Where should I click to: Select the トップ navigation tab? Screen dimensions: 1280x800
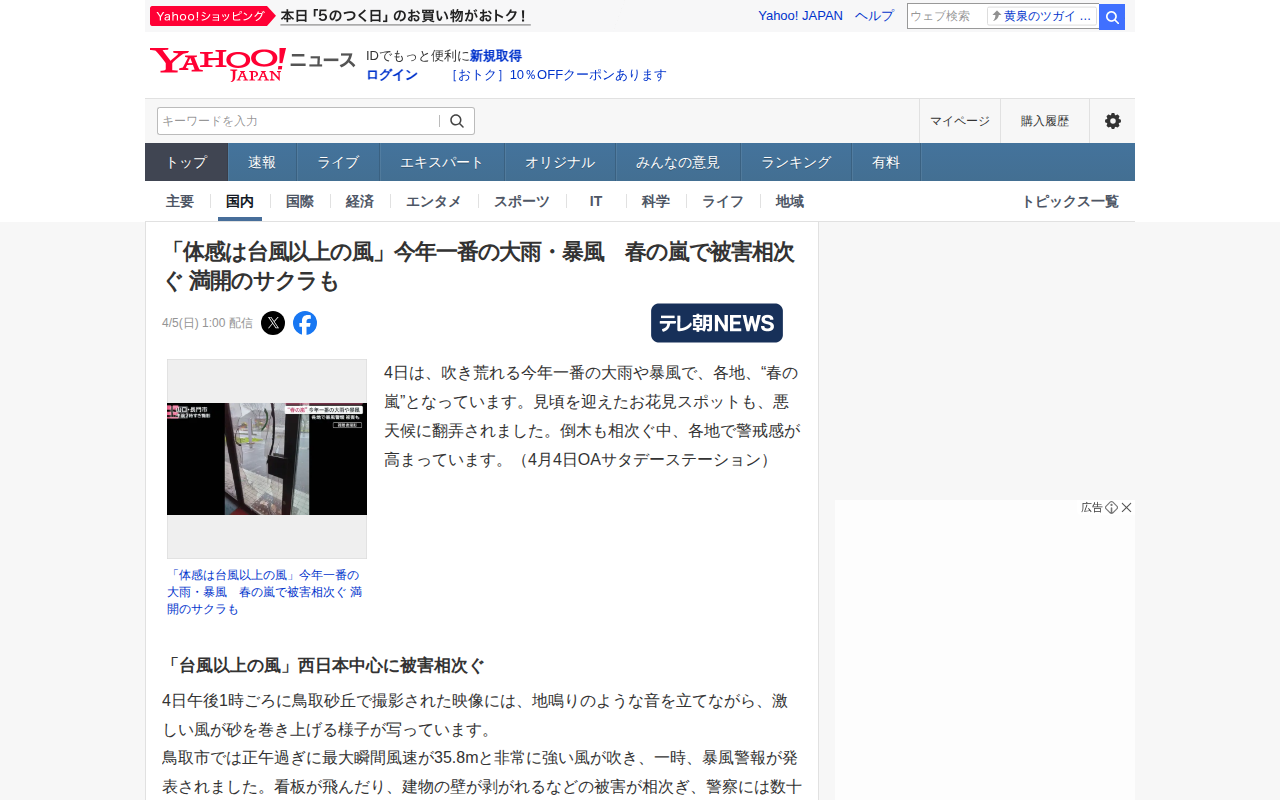(x=186, y=162)
